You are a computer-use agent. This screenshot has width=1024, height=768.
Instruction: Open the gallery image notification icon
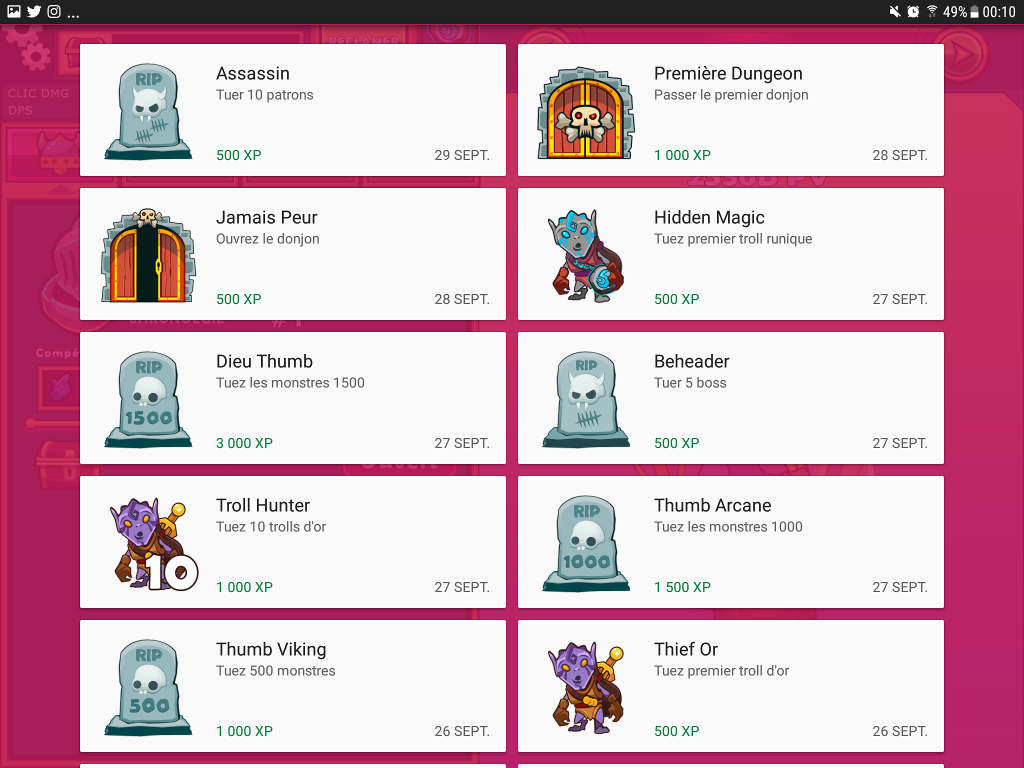14,11
